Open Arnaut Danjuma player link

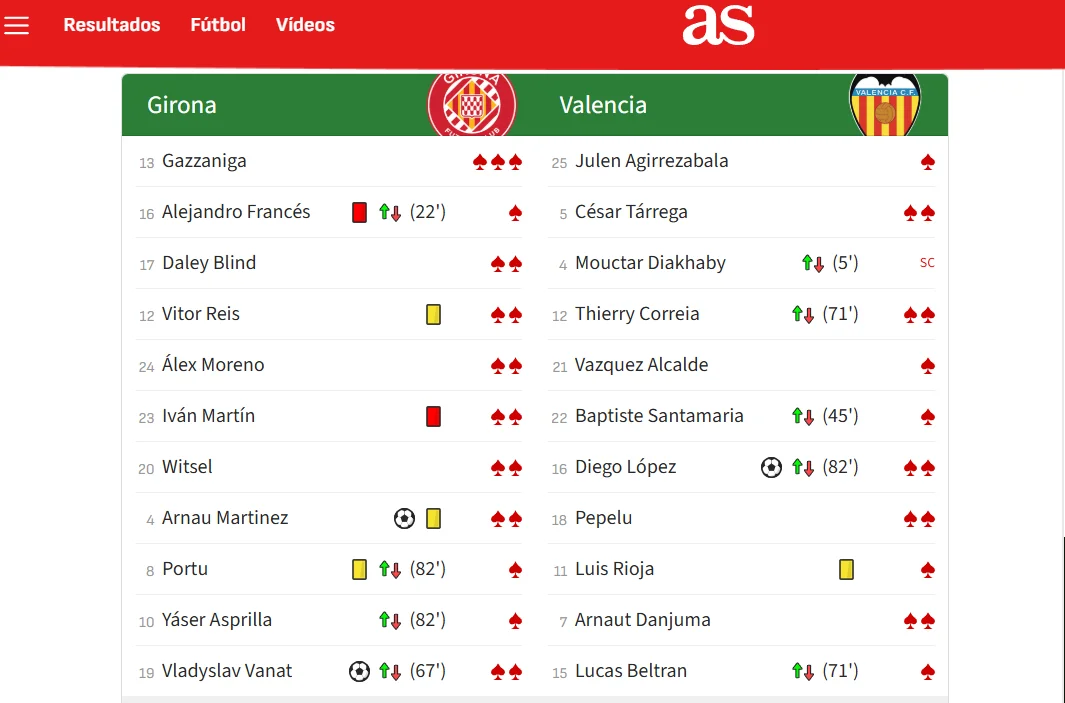click(642, 620)
